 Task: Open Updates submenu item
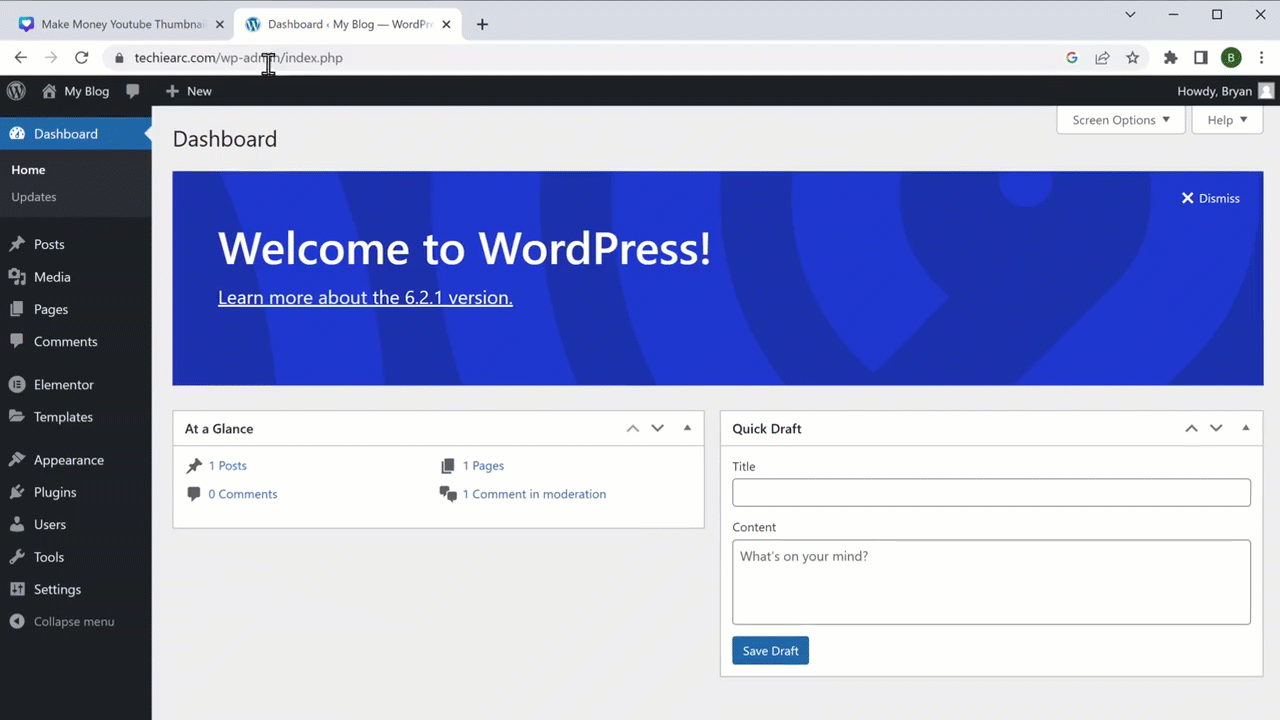tap(34, 197)
